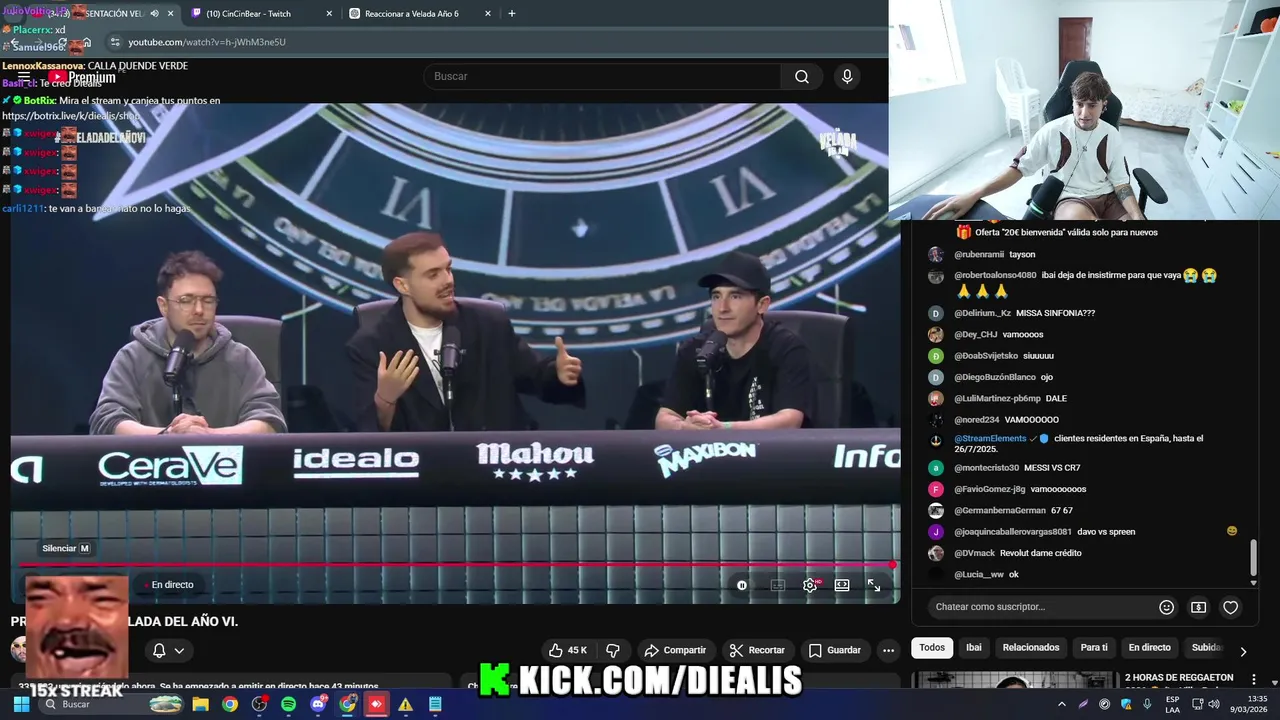The height and width of the screenshot is (720, 1280).
Task: Close the CinCinBear Twitch tab
Action: (x=329, y=14)
